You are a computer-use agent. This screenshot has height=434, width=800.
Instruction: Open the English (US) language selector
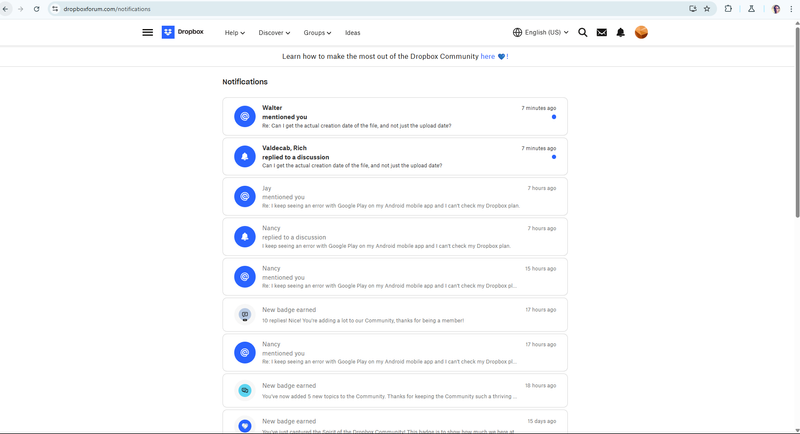540,32
